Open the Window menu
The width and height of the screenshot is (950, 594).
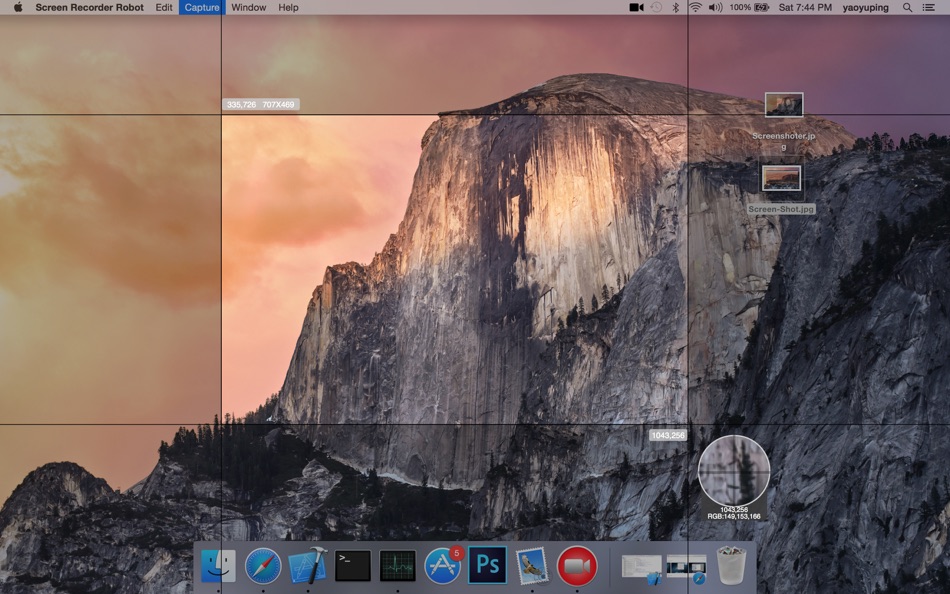click(248, 7)
